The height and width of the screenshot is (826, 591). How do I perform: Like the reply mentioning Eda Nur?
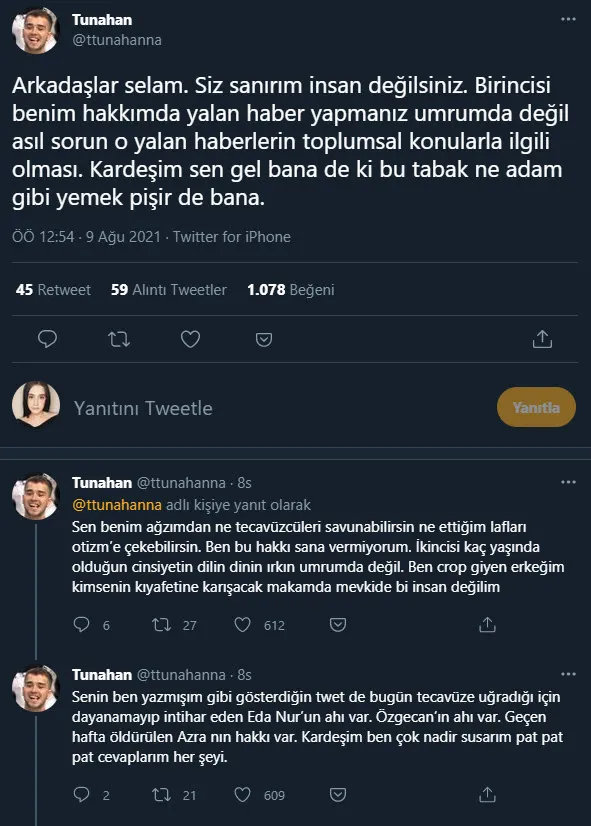(x=243, y=795)
